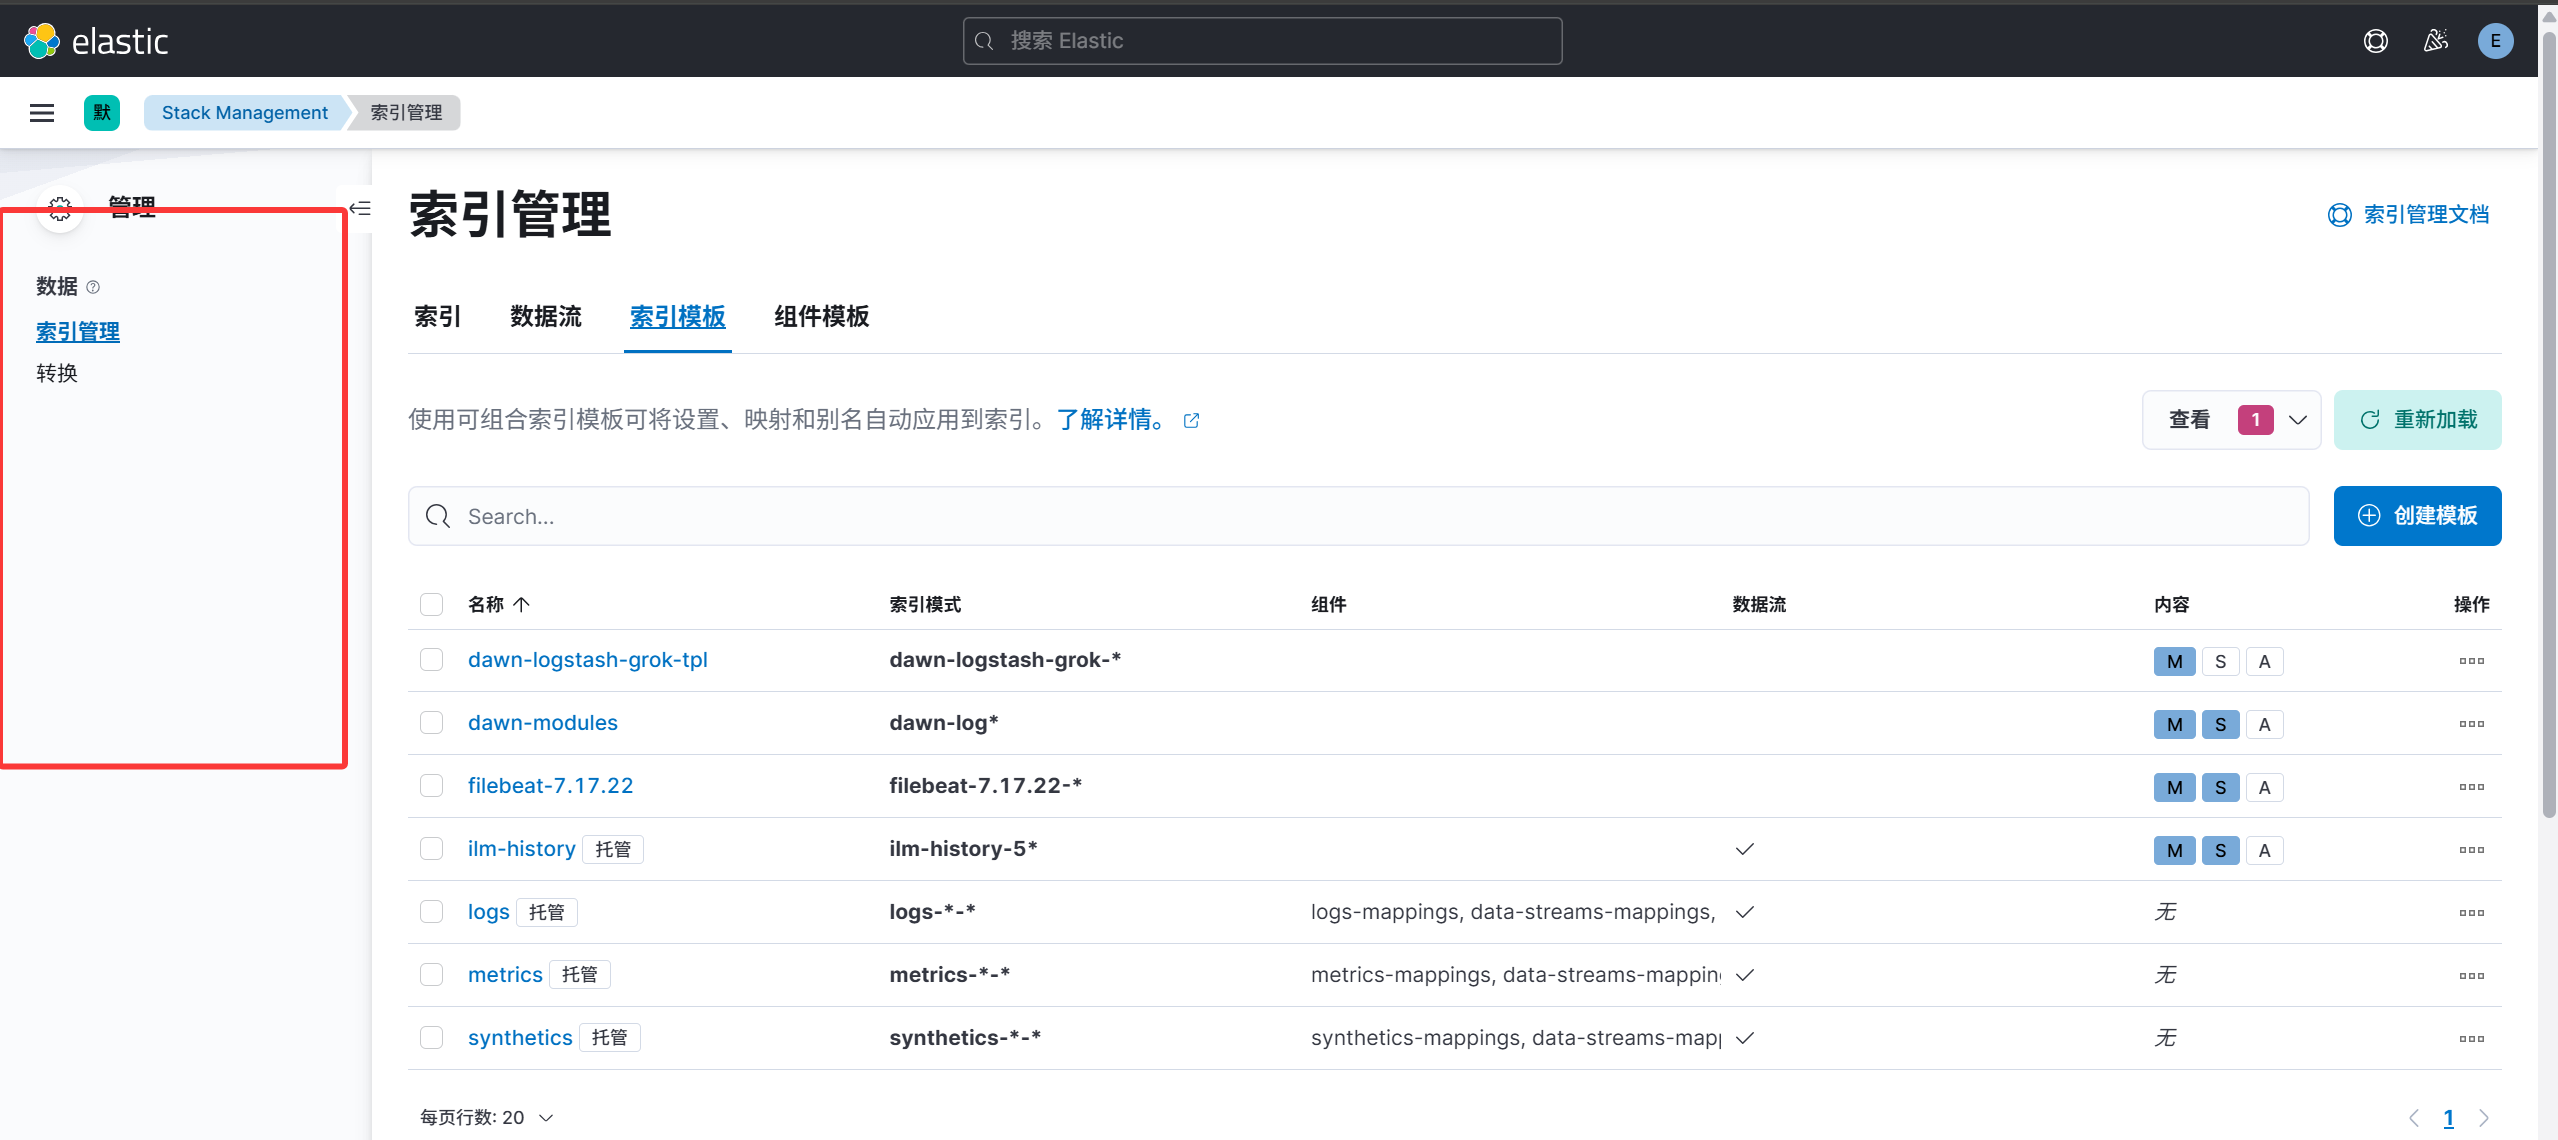The width and height of the screenshot is (2558, 1140).
Task: Open actions menu for dawn-logstash-grok-tpl
Action: (2472, 661)
